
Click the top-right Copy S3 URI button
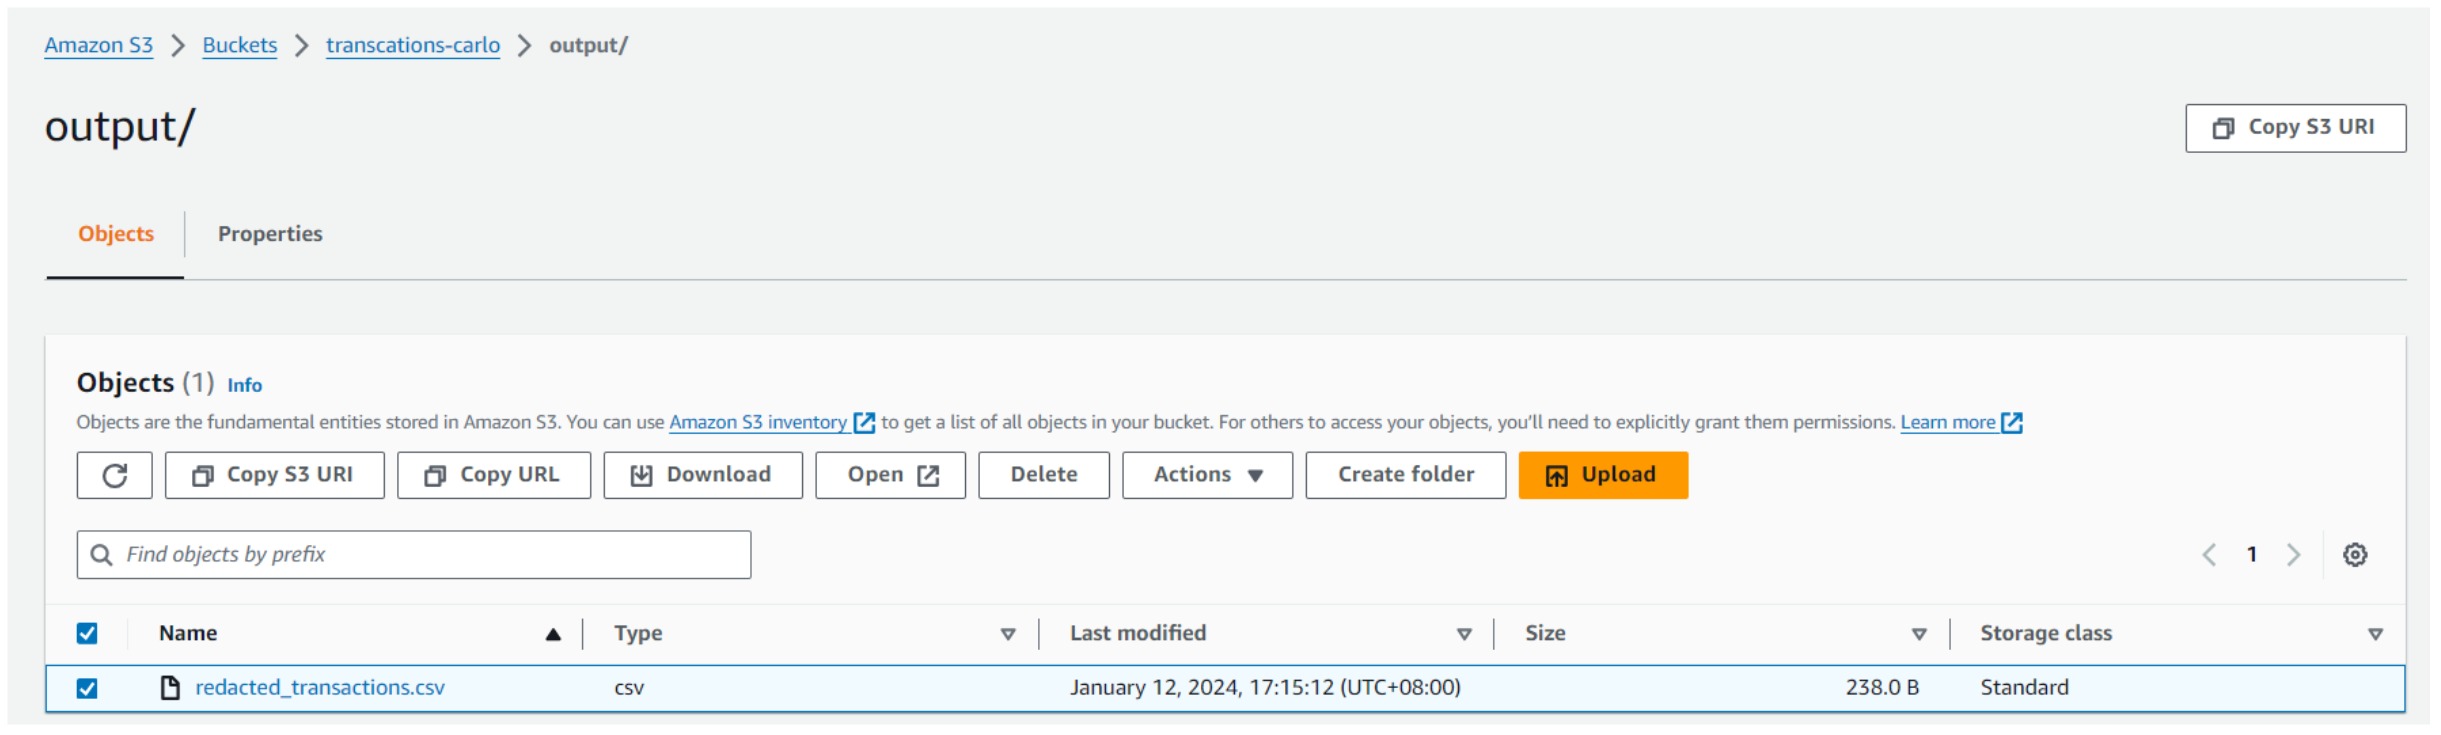2295,128
